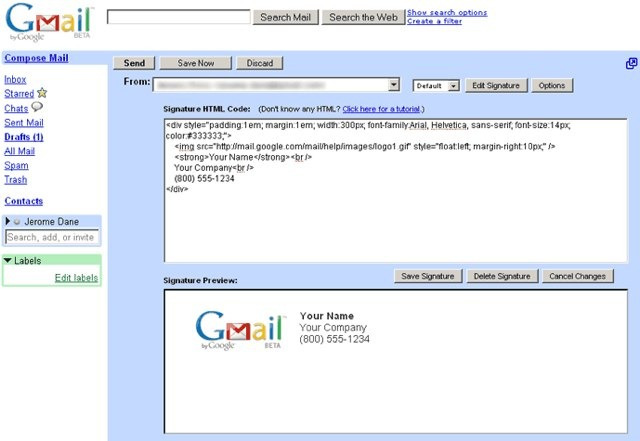Click Cancel Changes button
Viewport: 640px width, 441px height.
[x=577, y=276]
